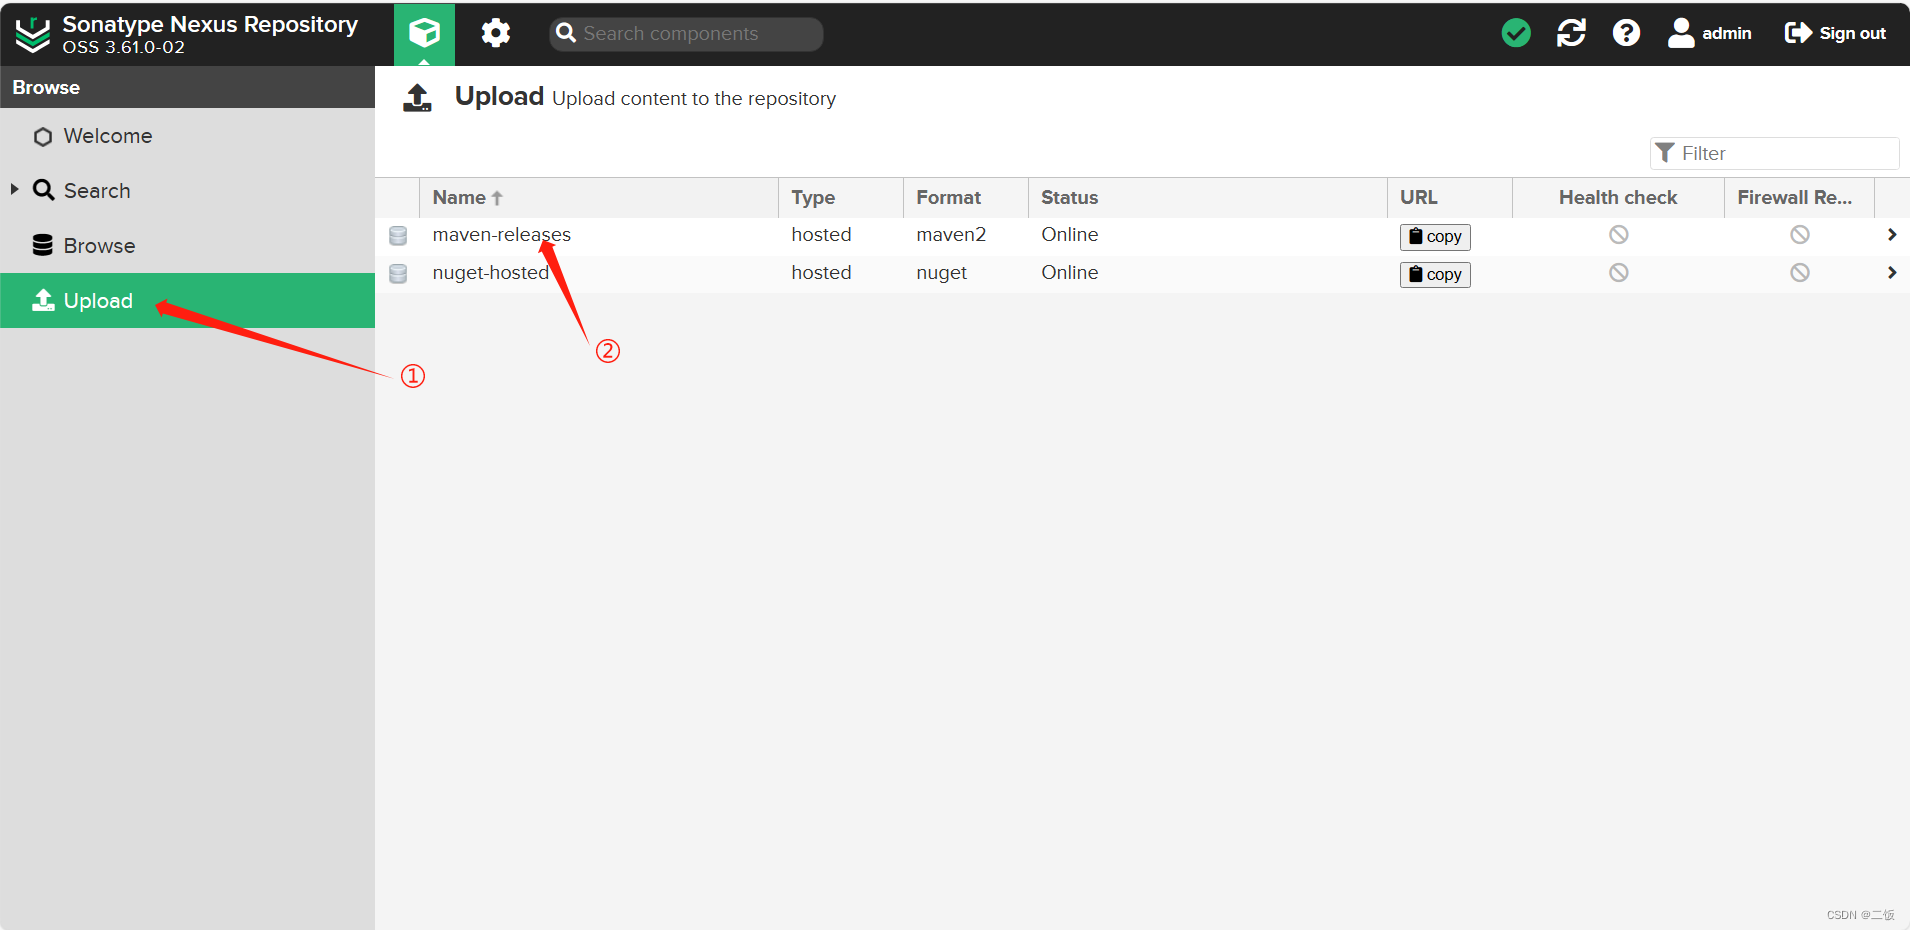The image size is (1910, 930).
Task: Click the refresh icon in header
Action: point(1571,33)
